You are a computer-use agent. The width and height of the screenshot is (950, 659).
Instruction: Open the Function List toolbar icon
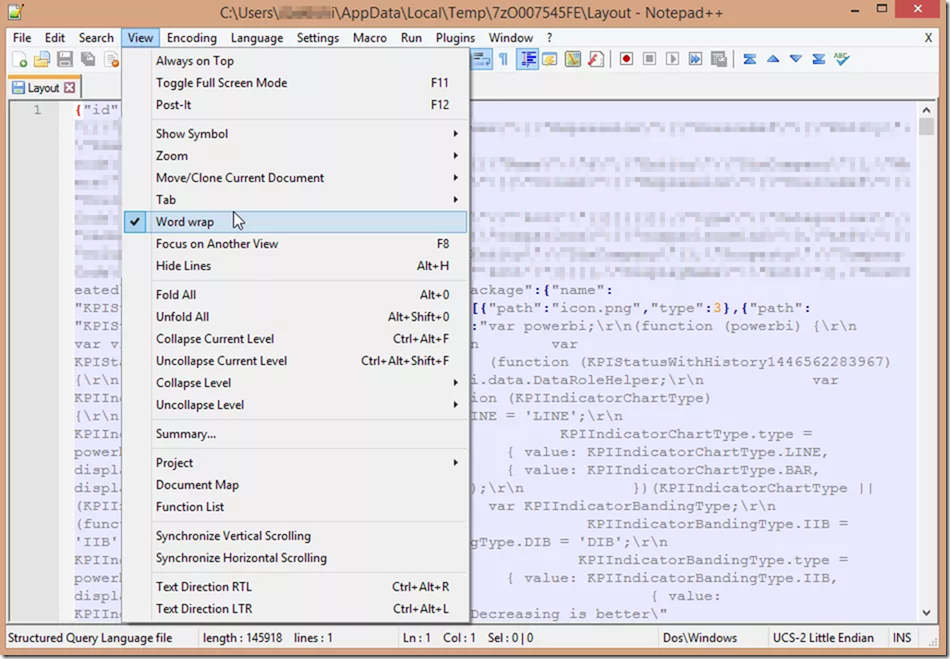pos(596,59)
